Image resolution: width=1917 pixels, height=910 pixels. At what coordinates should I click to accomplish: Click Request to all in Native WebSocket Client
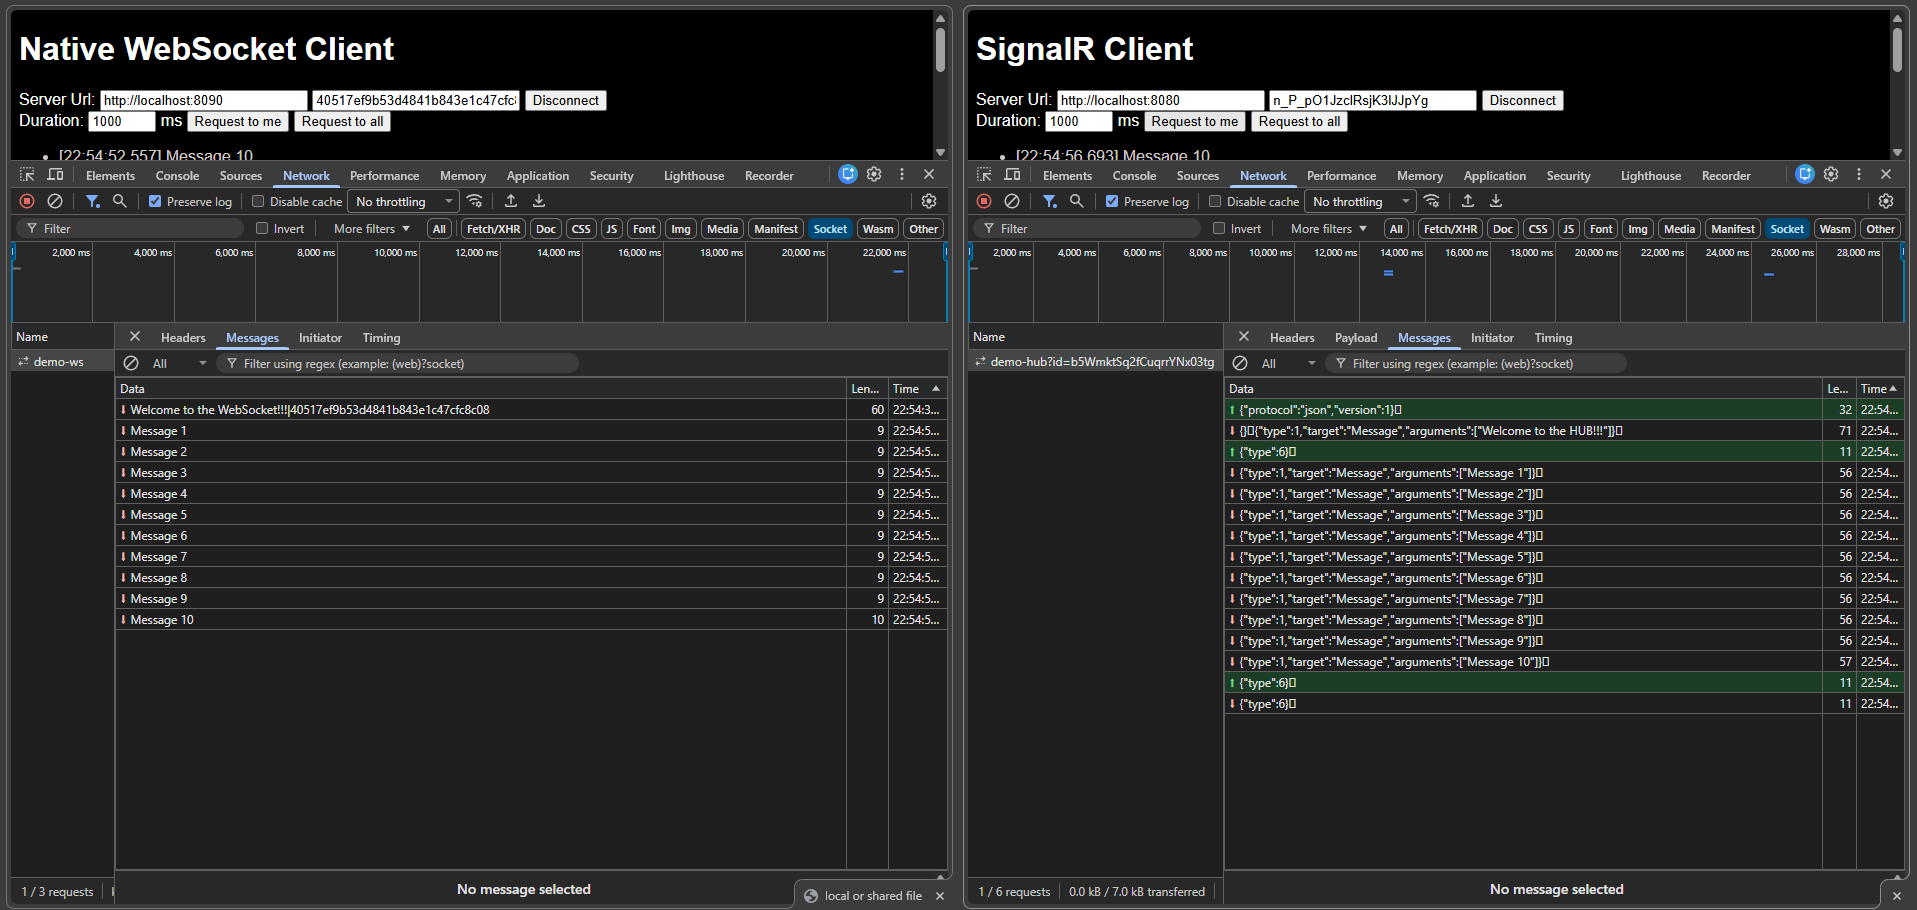point(343,121)
